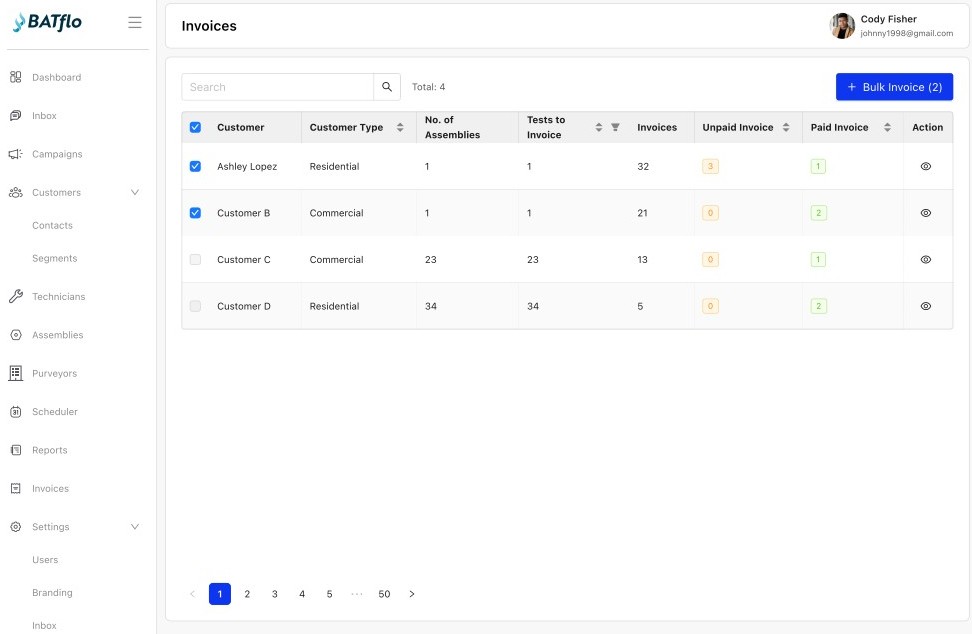Uncheck the Customer B row checkbox
The width and height of the screenshot is (972, 634).
click(195, 213)
